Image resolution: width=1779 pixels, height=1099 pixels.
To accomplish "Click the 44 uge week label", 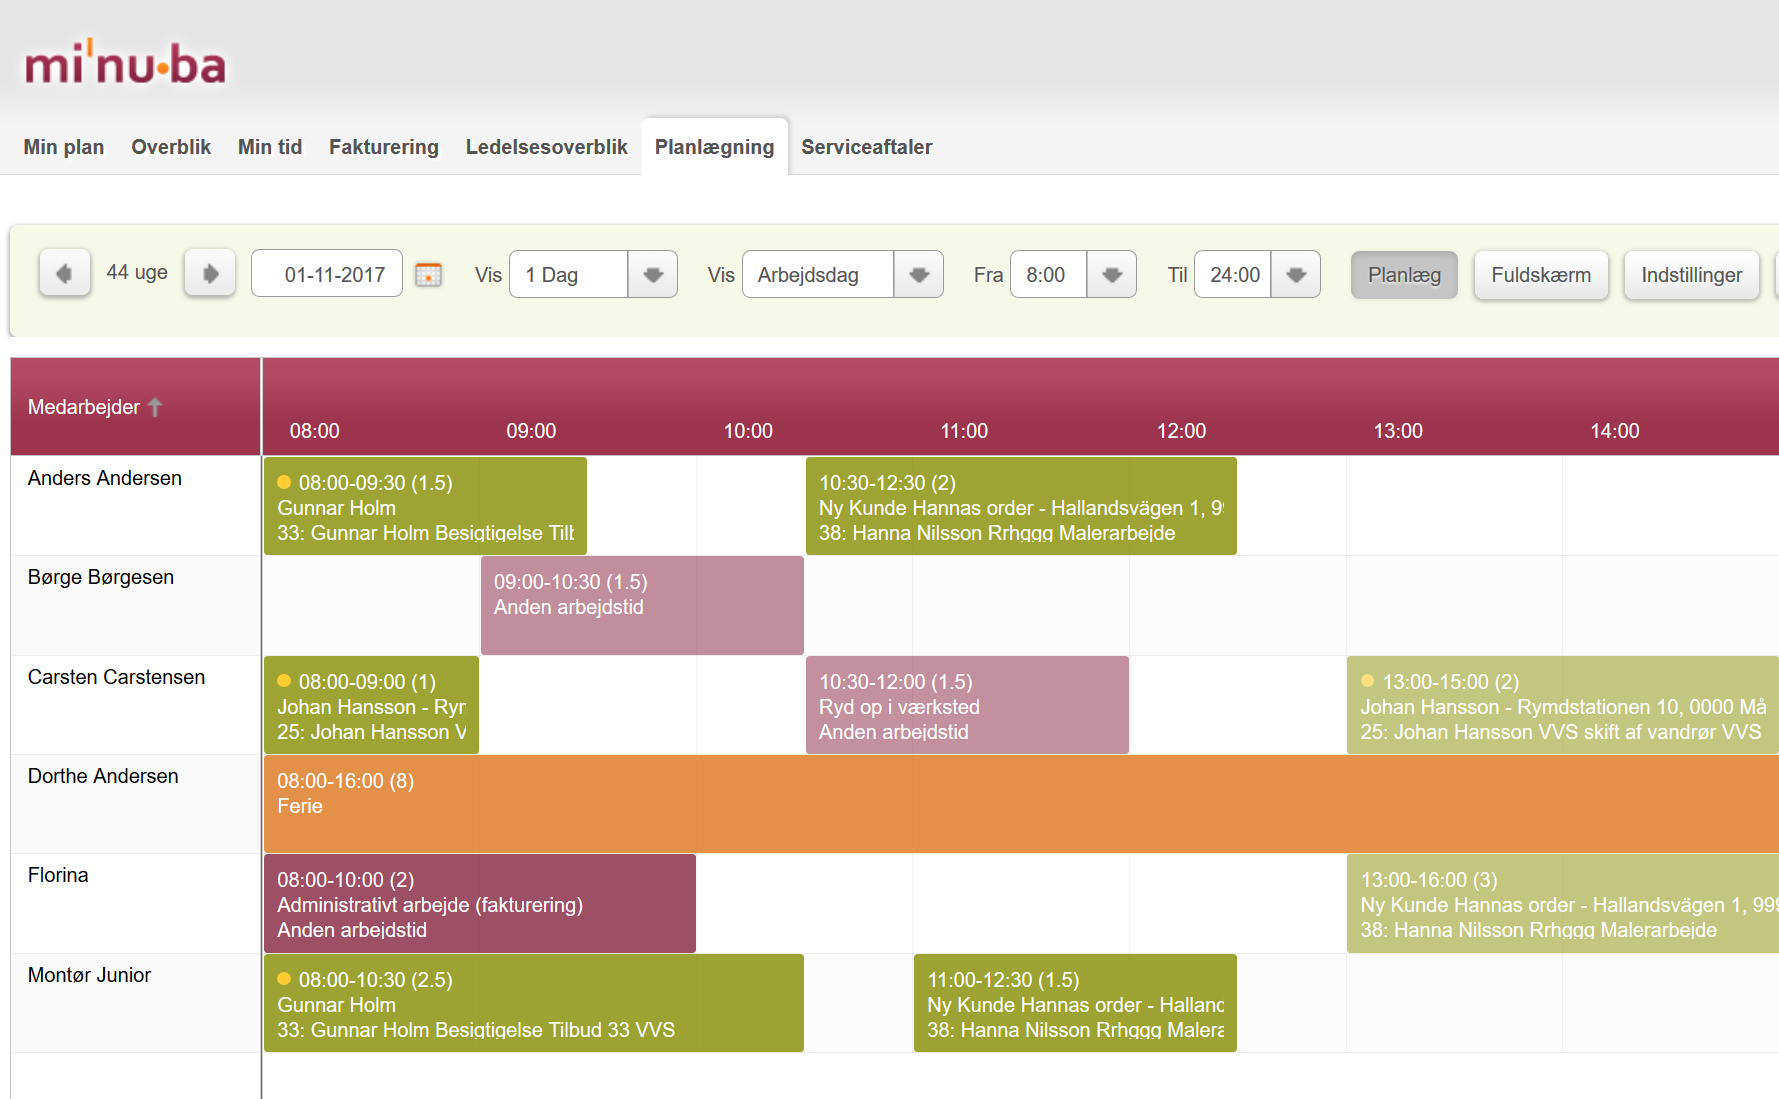I will tap(137, 272).
